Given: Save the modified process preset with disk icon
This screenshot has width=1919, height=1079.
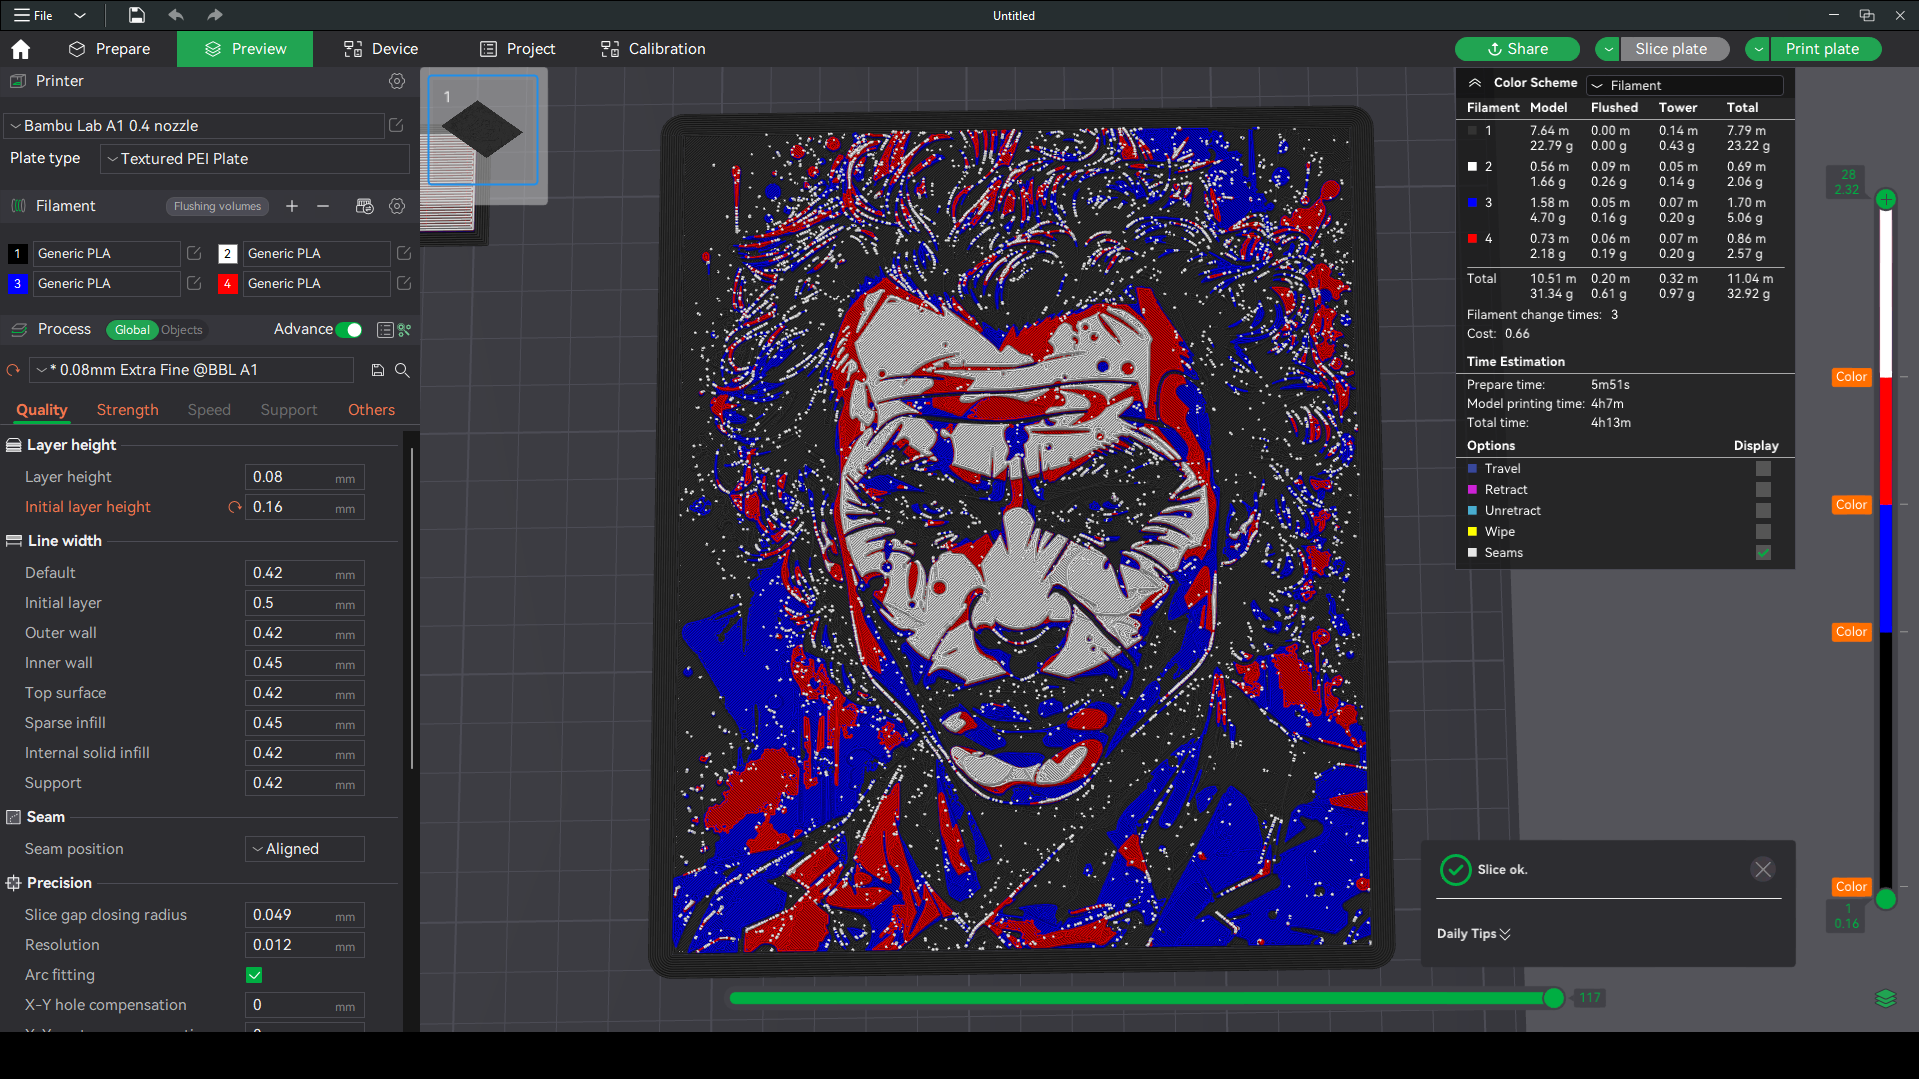Looking at the screenshot, I should click(x=377, y=370).
